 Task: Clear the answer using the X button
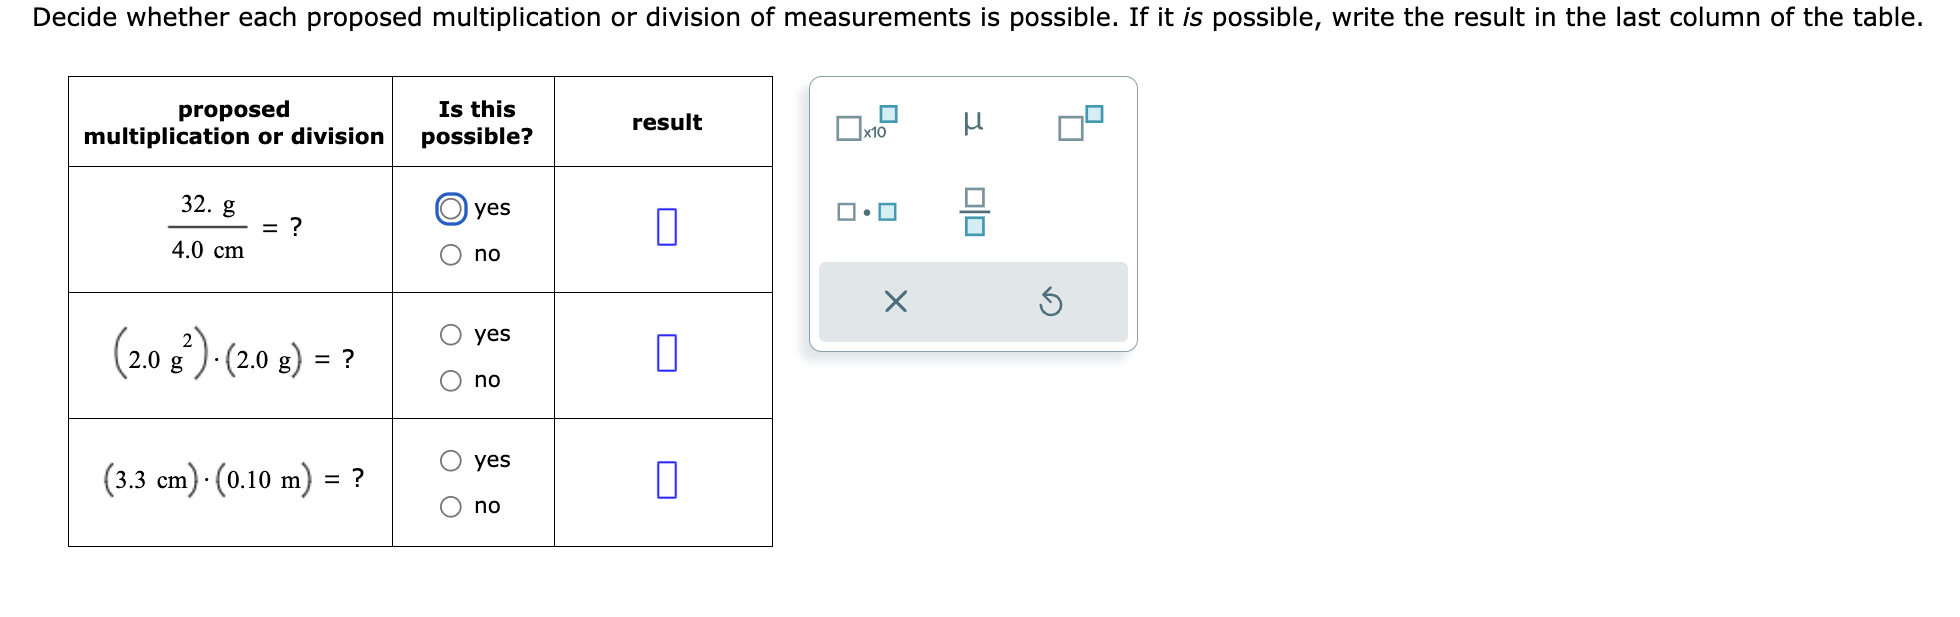click(895, 301)
